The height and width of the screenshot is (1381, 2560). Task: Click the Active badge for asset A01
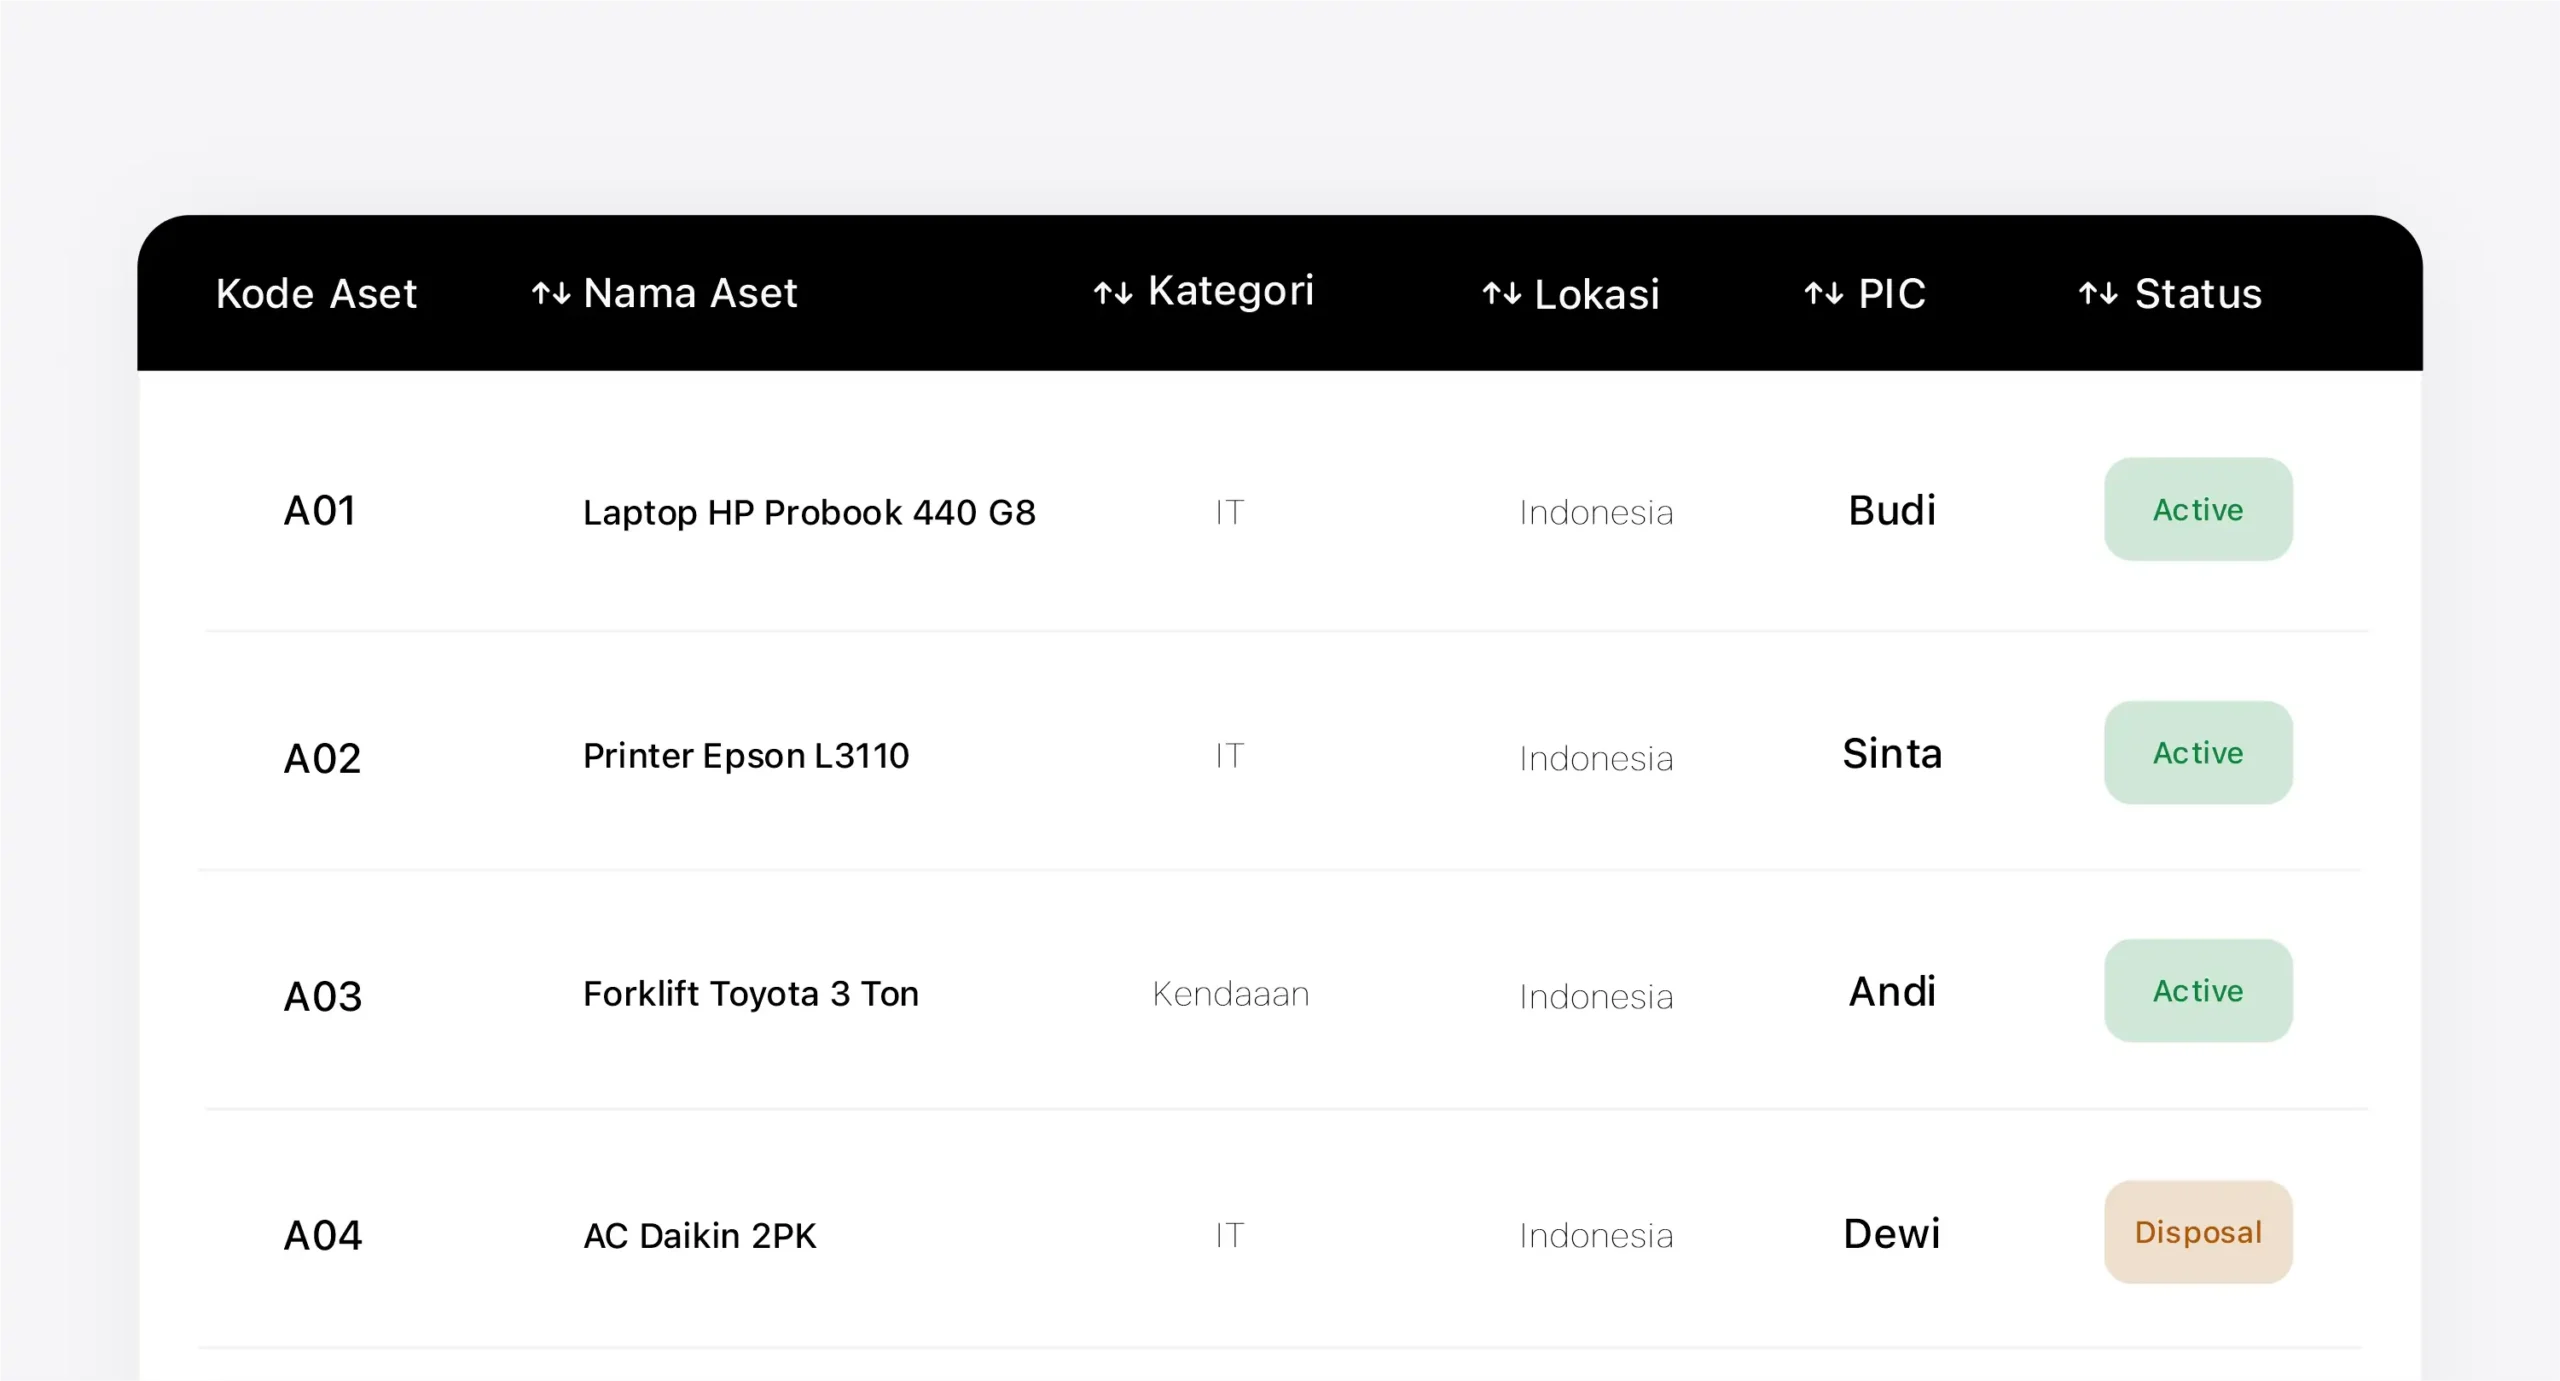point(2197,510)
